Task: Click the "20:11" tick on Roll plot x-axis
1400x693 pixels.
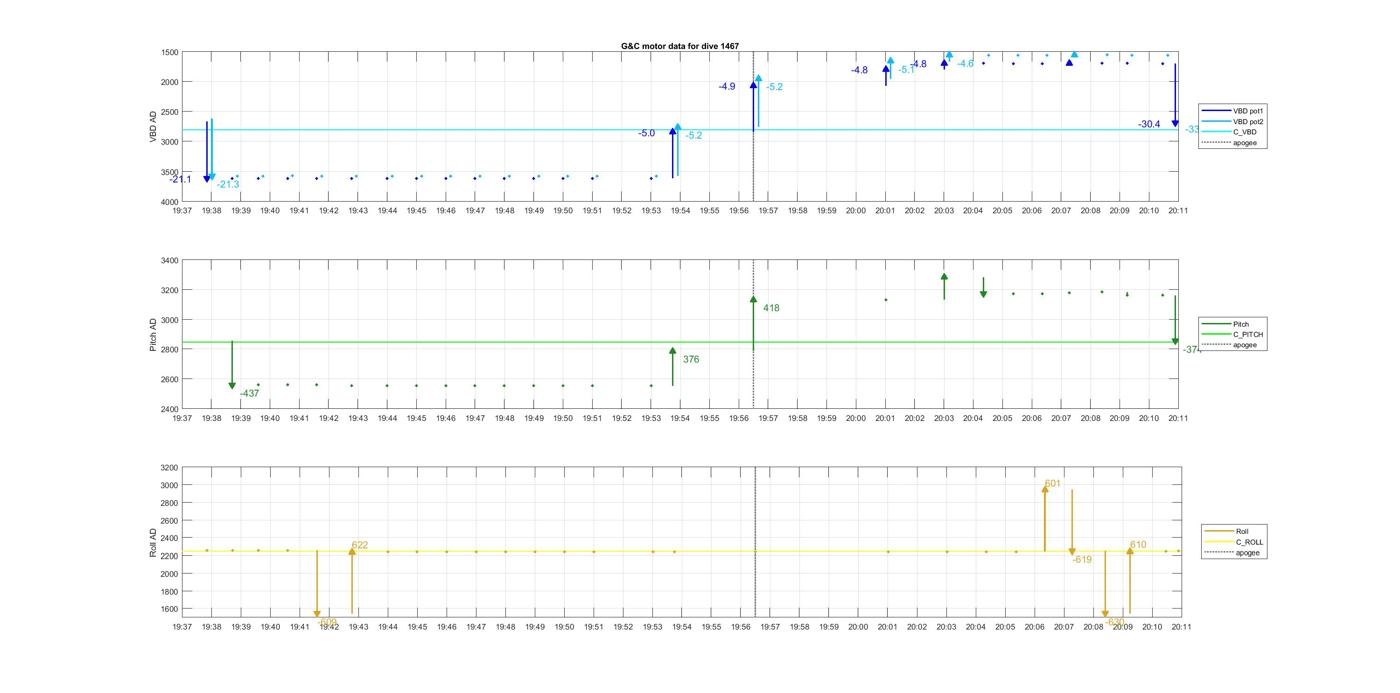Action: (1181, 627)
